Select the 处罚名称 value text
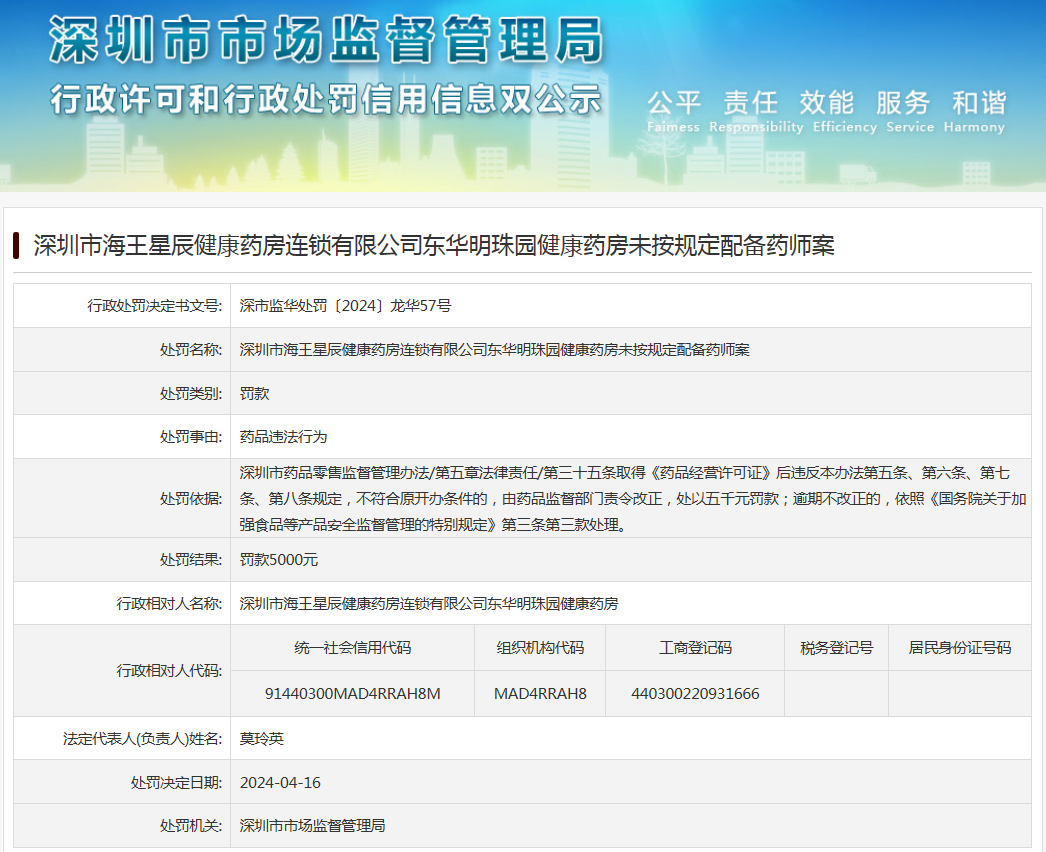Screen dimensions: 1046x852 tap(494, 350)
